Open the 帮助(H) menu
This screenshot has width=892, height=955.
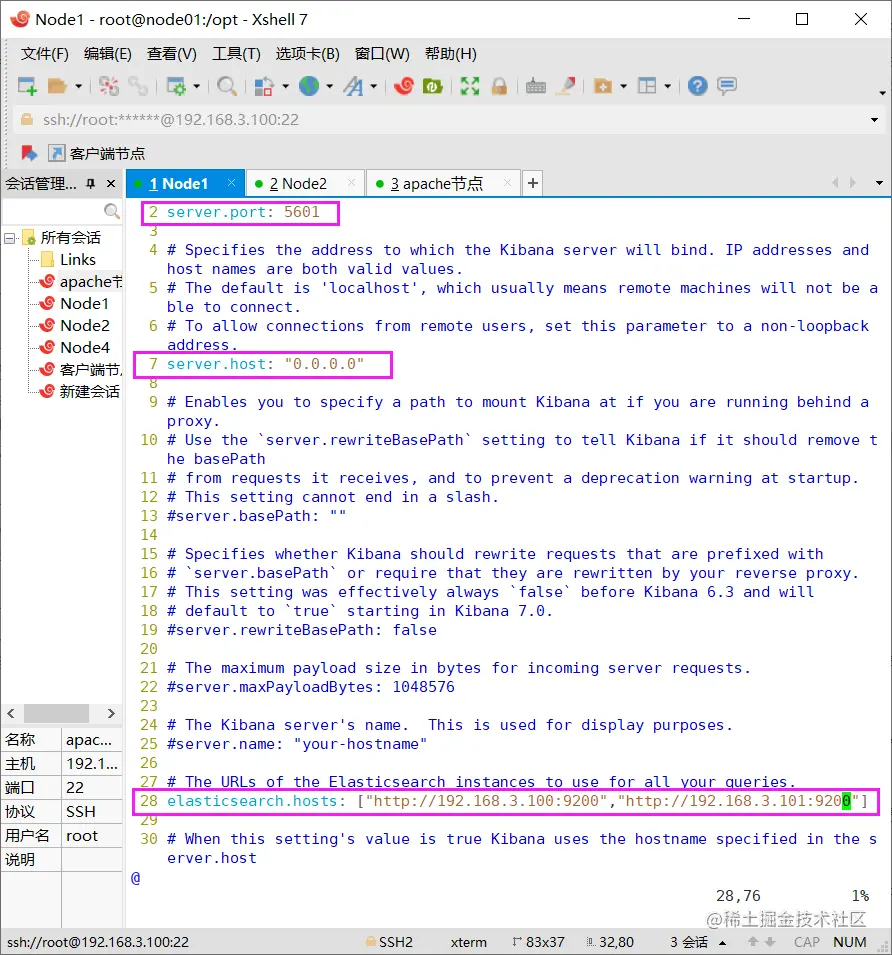tap(451, 54)
